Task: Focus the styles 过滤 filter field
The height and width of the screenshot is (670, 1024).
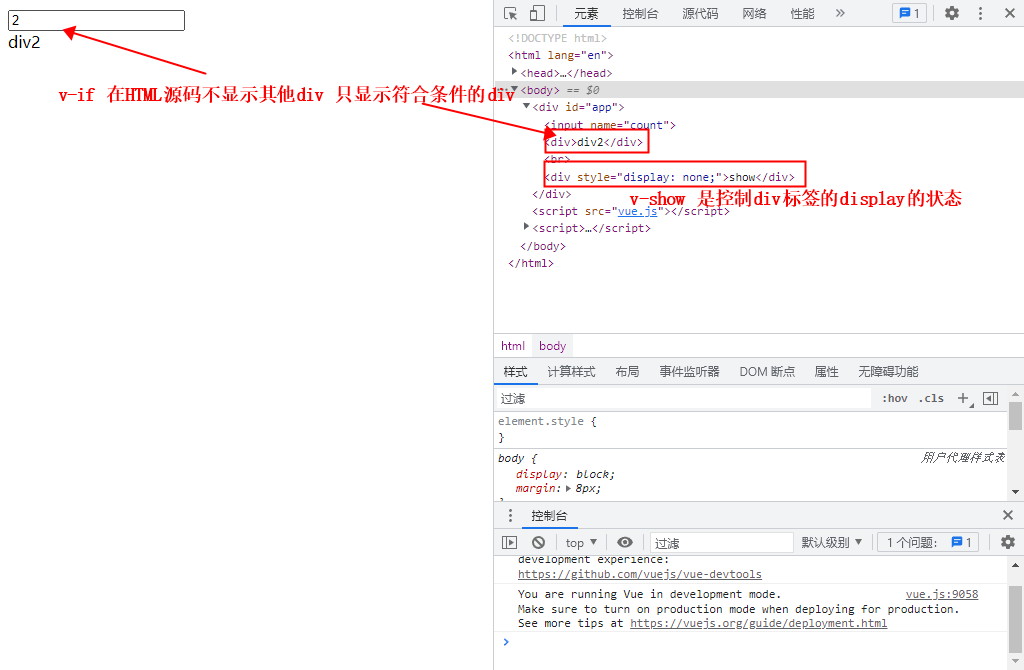Action: tap(682, 399)
